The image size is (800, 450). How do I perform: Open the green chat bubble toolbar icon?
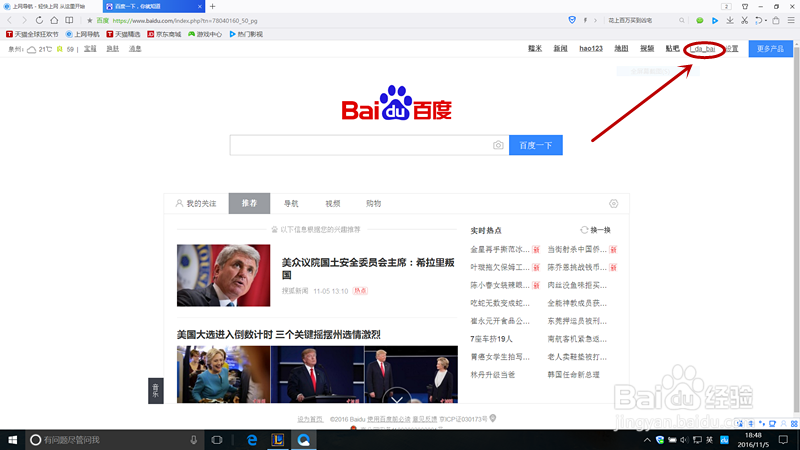click(699, 20)
